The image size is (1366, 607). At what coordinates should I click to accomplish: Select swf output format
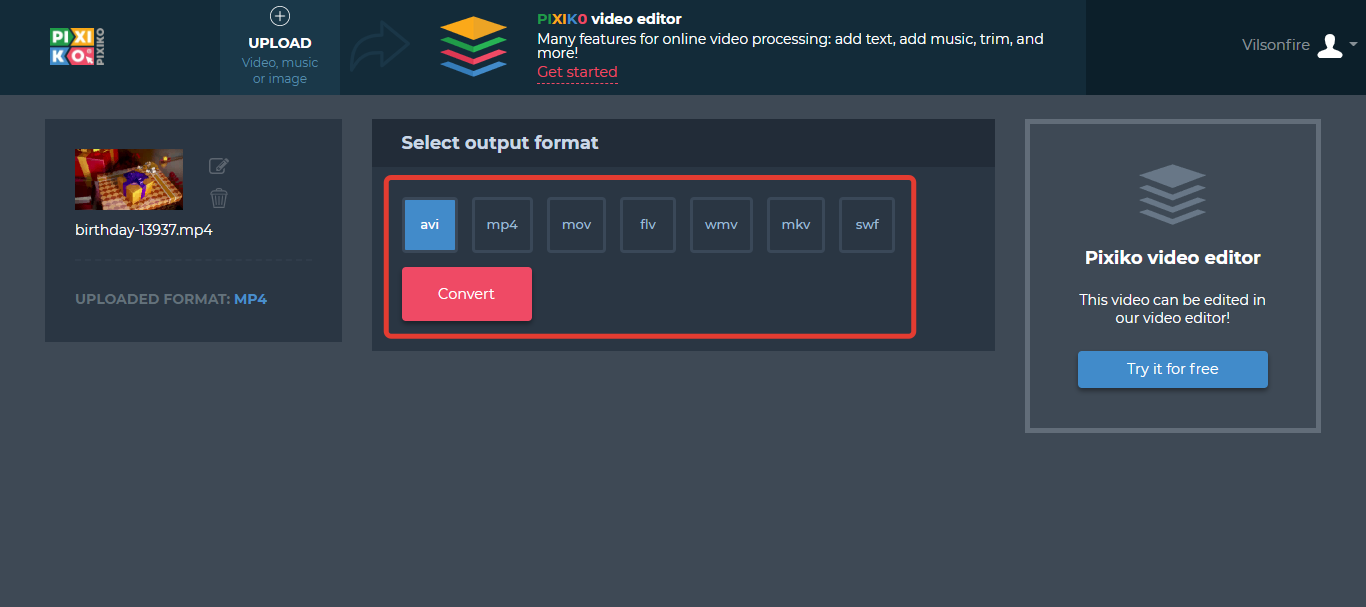pos(867,224)
